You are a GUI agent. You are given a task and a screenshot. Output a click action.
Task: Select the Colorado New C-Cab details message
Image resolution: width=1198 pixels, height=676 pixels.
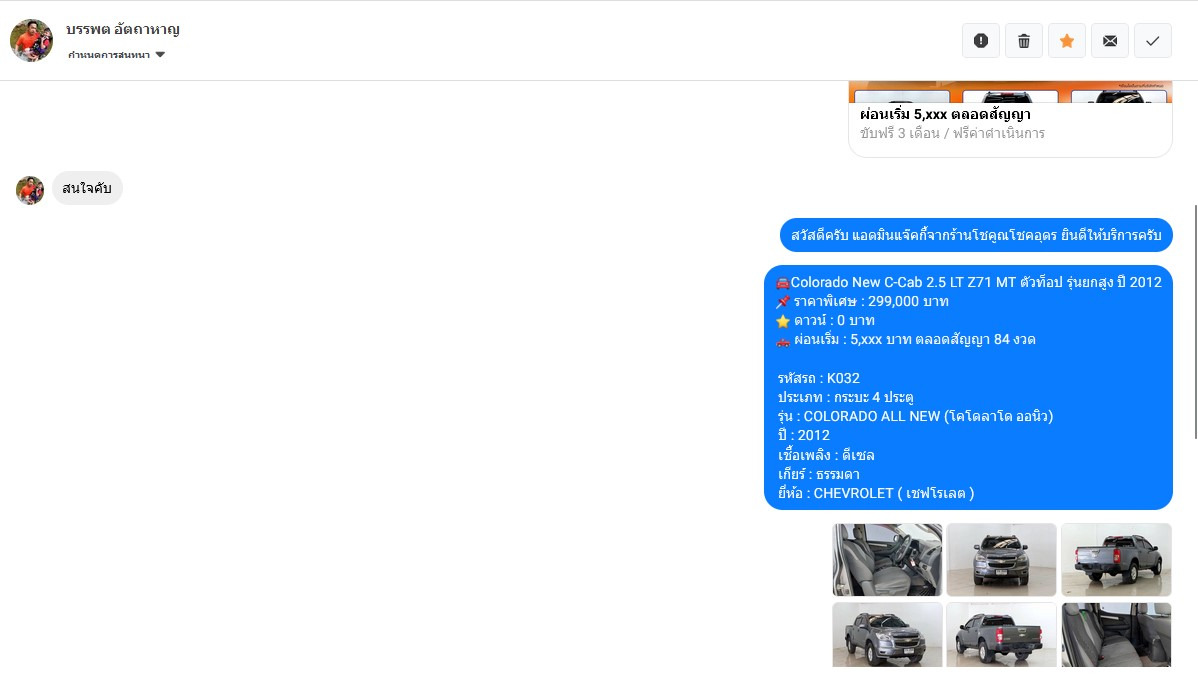tap(968, 387)
